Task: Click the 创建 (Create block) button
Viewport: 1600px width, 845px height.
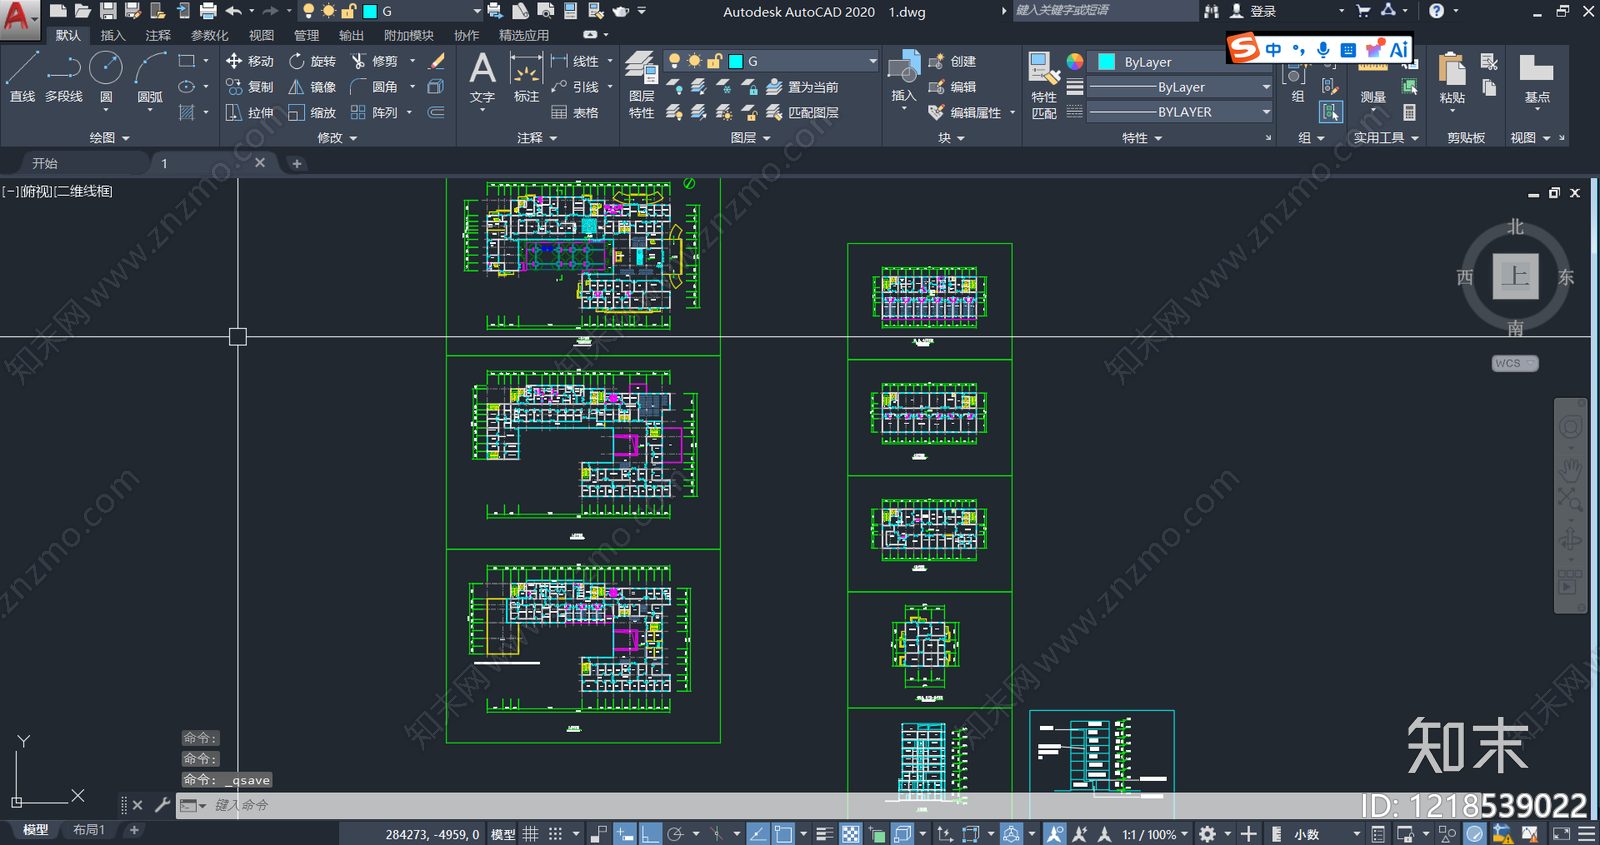Action: point(953,61)
